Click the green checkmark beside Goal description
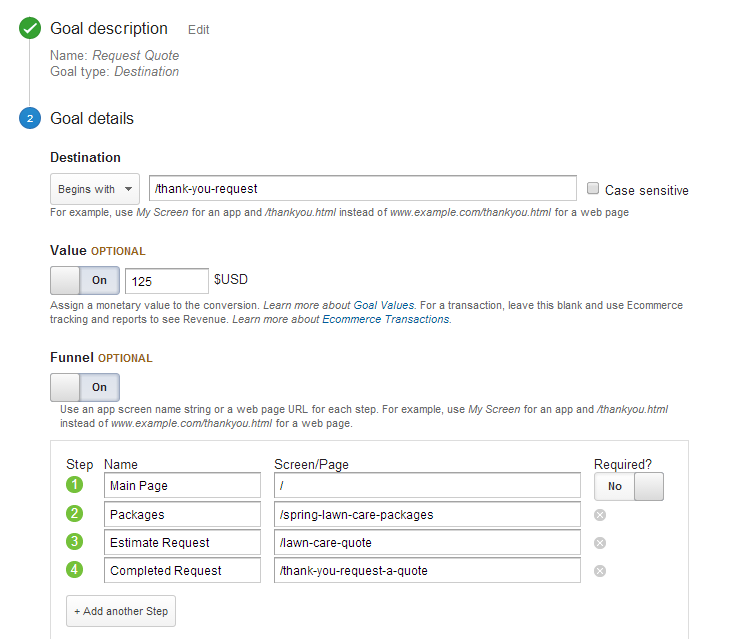 [30, 28]
